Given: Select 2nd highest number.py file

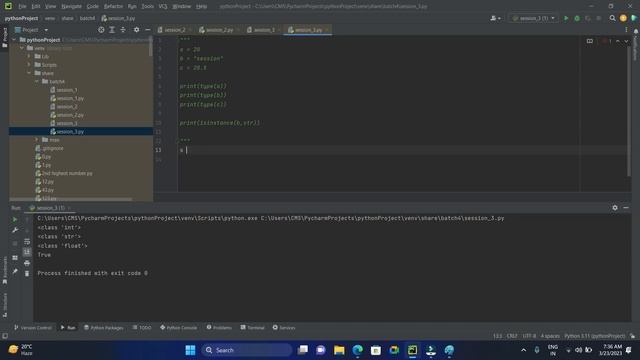Looking at the screenshot, I should 67,173.
